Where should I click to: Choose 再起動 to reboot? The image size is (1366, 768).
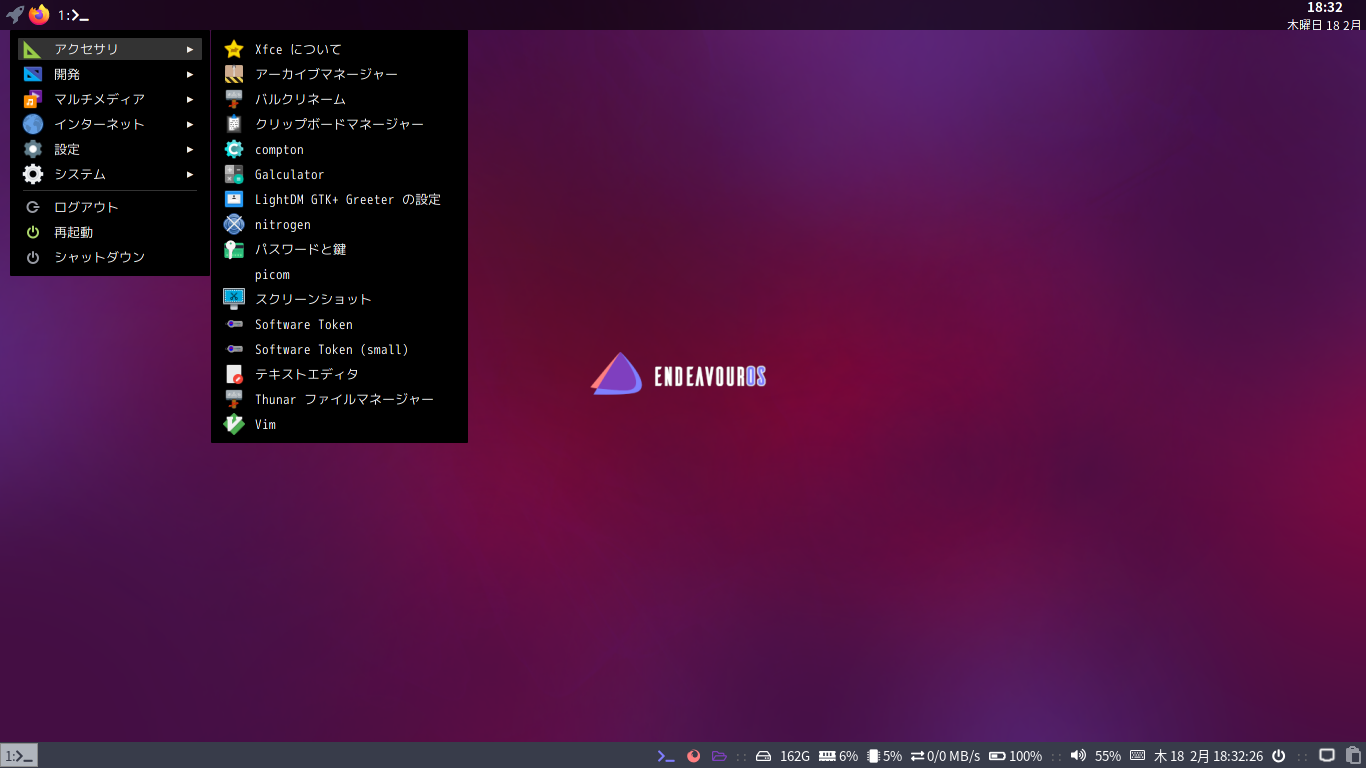(110, 232)
